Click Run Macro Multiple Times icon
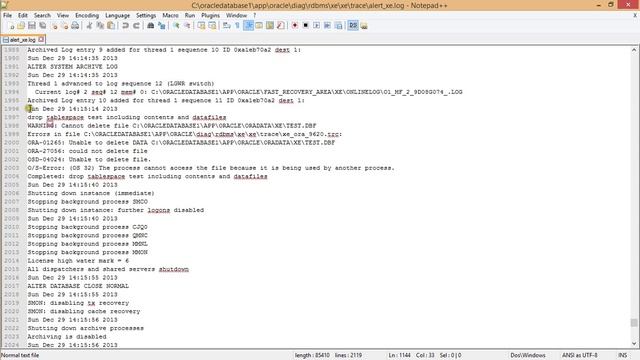Image resolution: width=640 pixels, height=360 pixels. click(327, 26)
